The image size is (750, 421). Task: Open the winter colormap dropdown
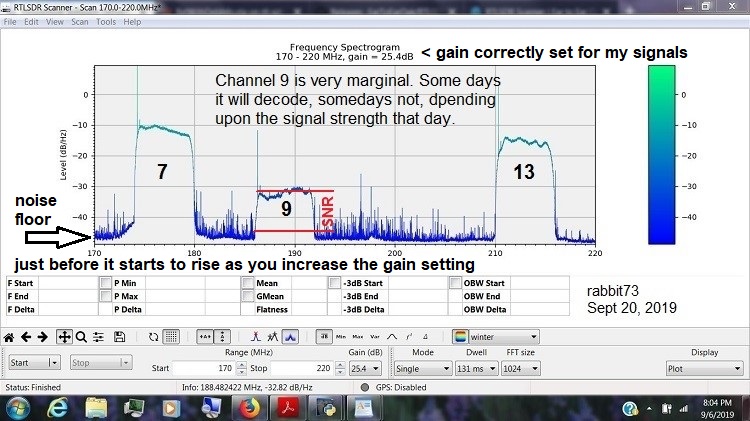[x=496, y=337]
